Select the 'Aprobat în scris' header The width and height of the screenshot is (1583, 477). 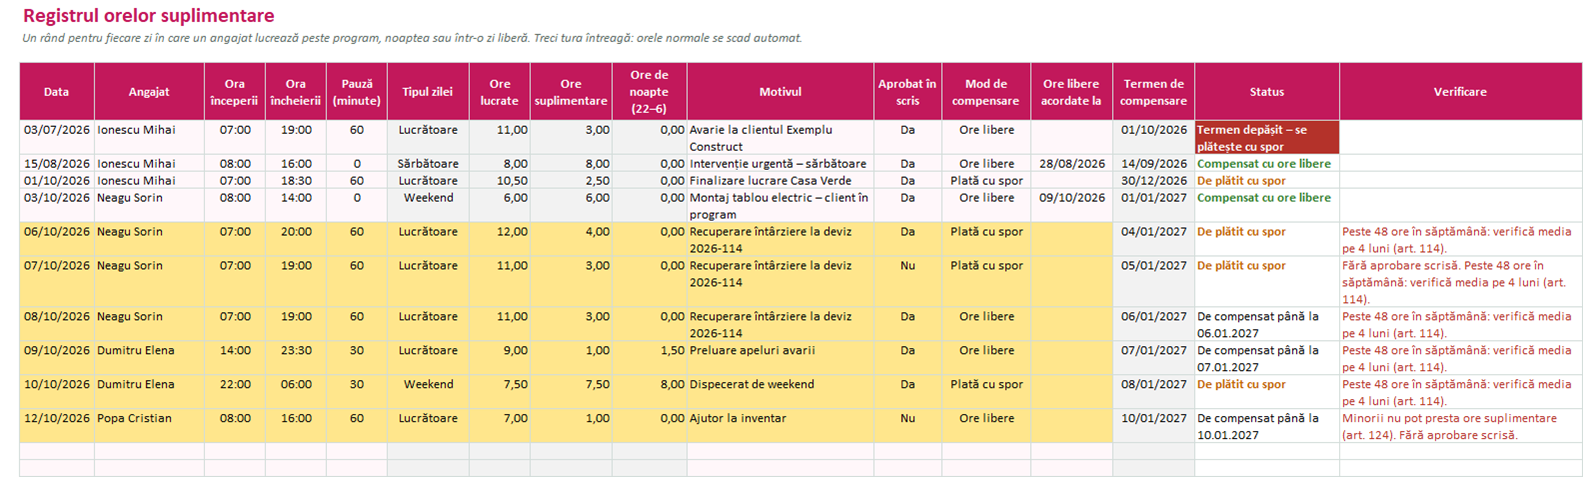(908, 92)
